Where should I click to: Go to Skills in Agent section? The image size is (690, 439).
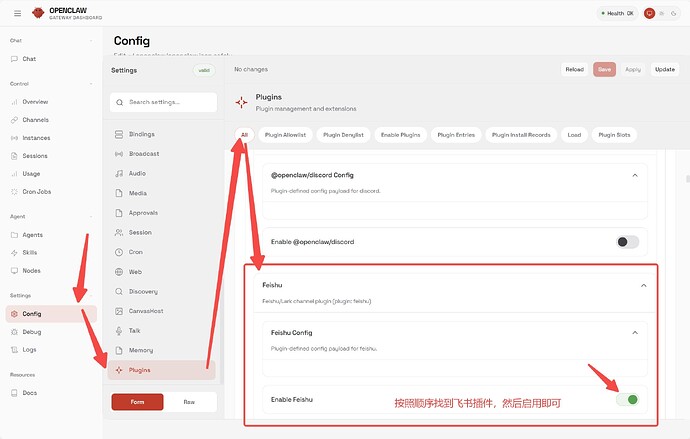(30, 253)
